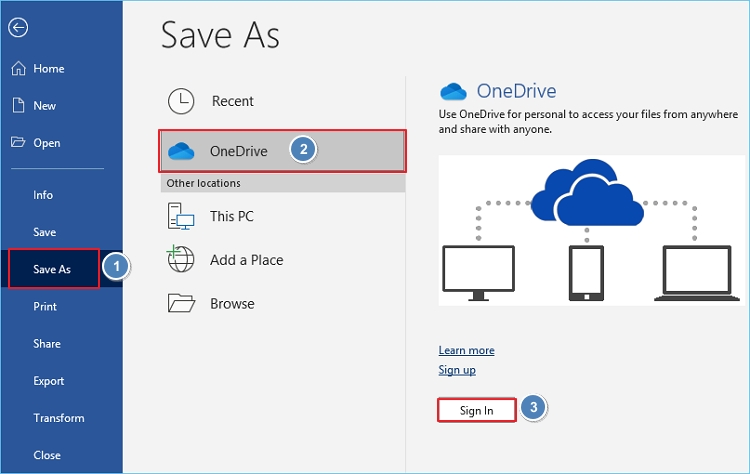The image size is (750, 474).
Task: Click the Learn more link
Action: click(466, 350)
